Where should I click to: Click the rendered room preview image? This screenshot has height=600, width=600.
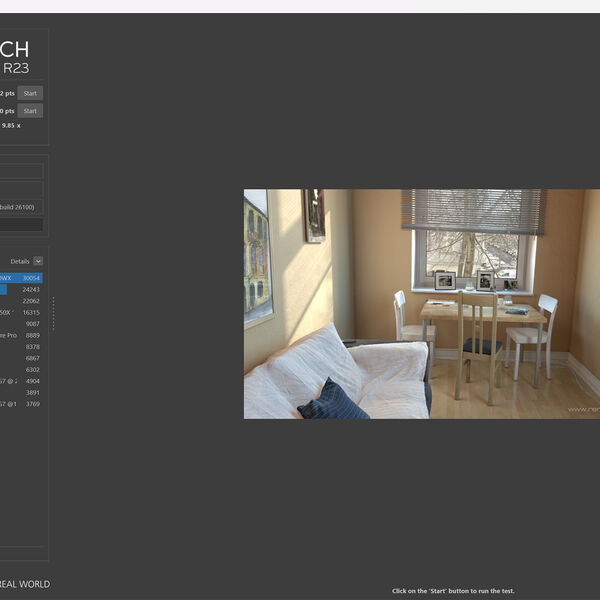422,304
